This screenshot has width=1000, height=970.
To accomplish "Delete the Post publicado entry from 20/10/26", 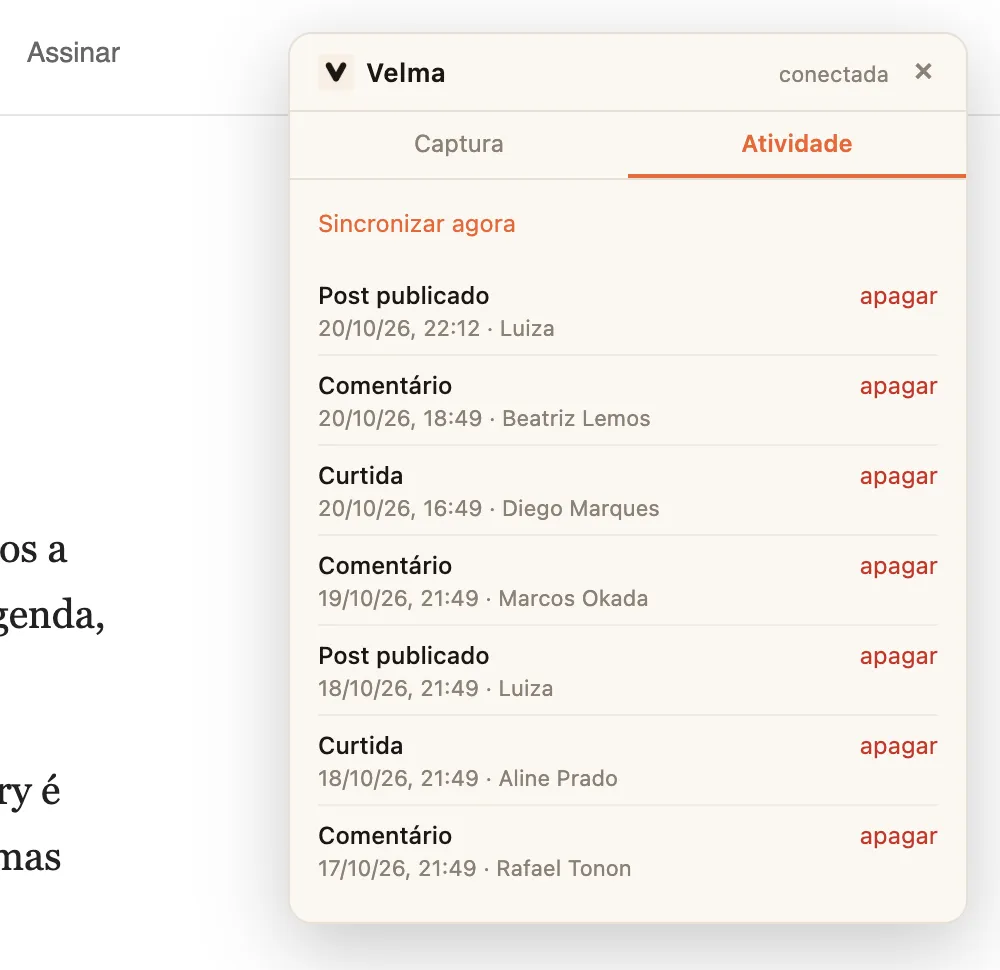I will (x=898, y=296).
